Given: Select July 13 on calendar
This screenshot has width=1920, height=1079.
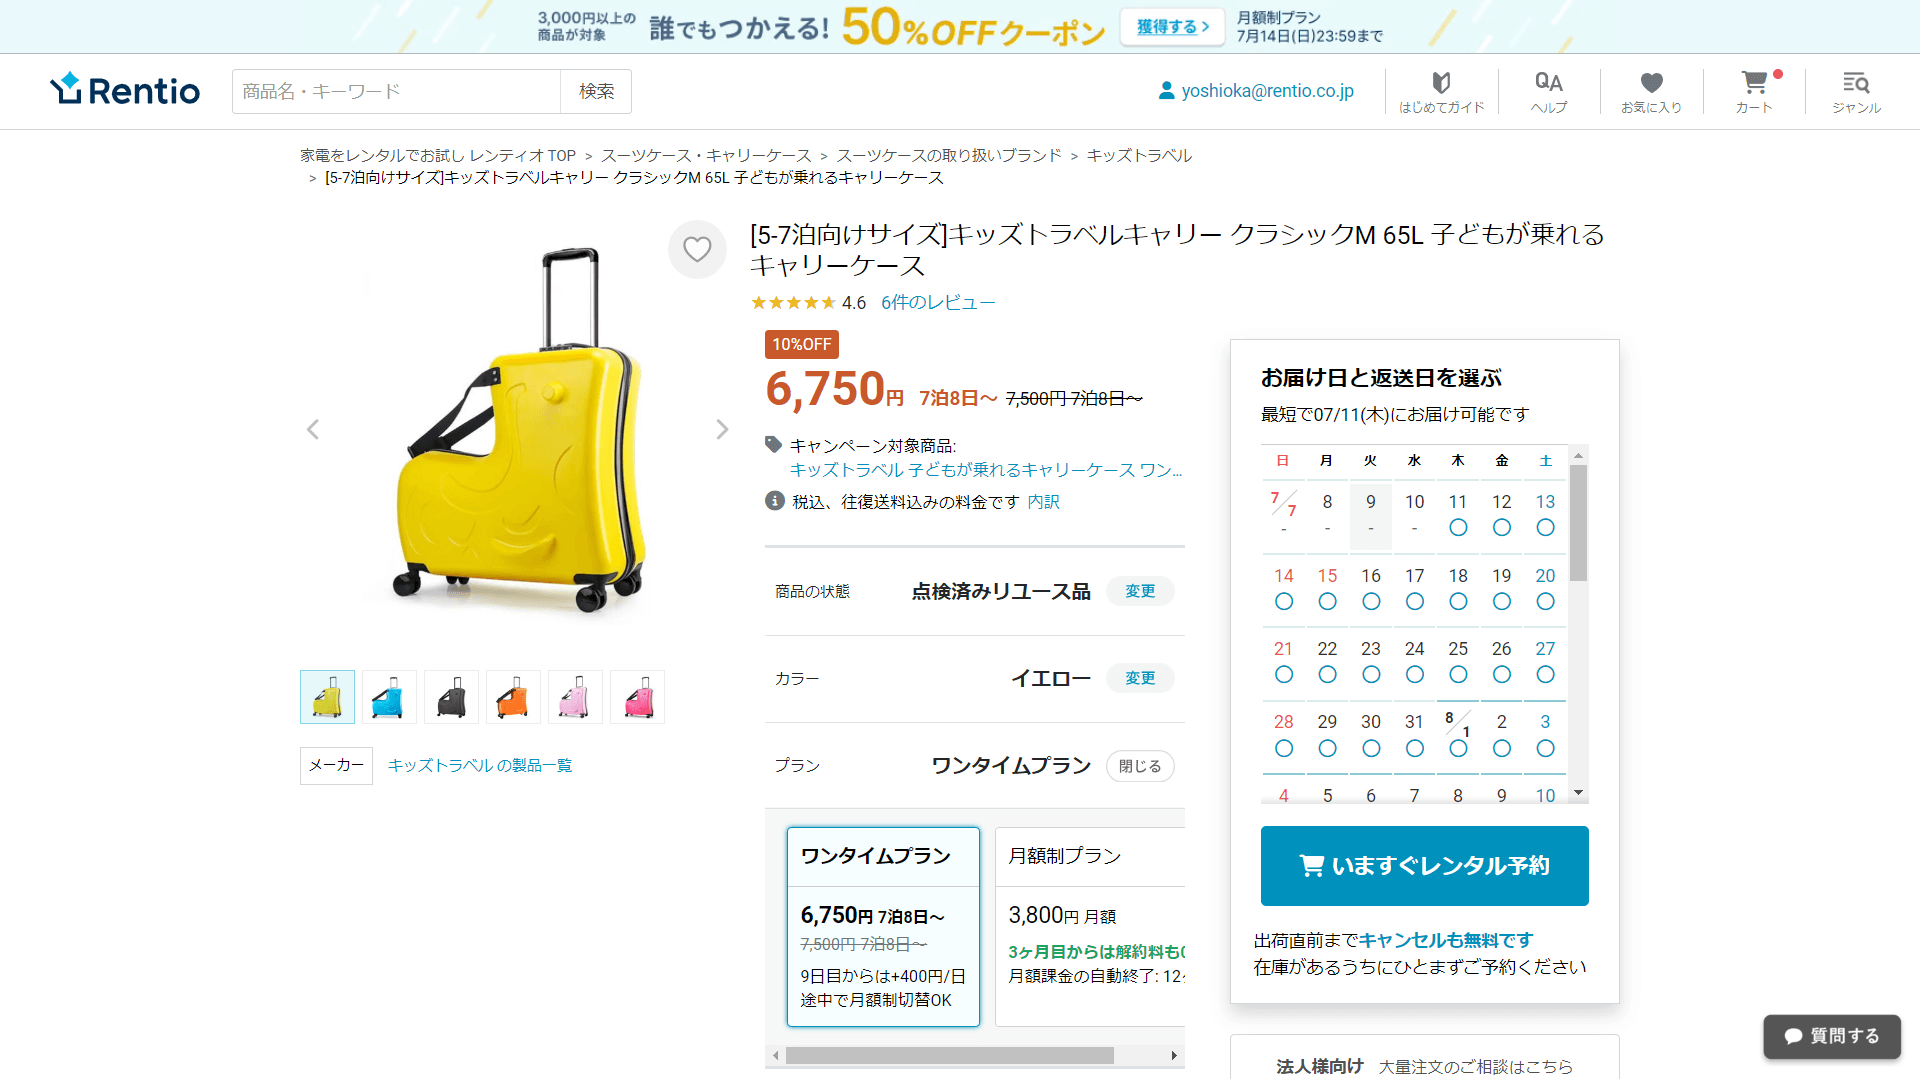Looking at the screenshot, I should [x=1545, y=514].
